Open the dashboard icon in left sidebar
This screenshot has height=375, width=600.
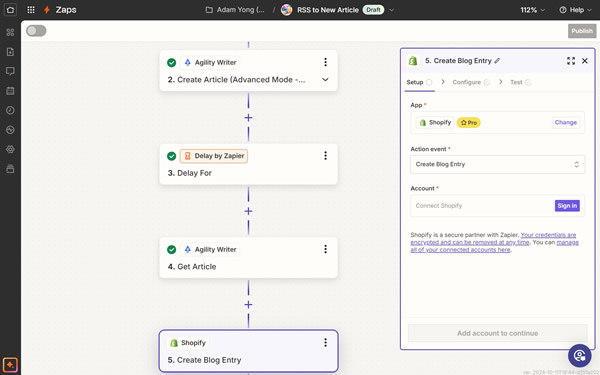(10, 32)
